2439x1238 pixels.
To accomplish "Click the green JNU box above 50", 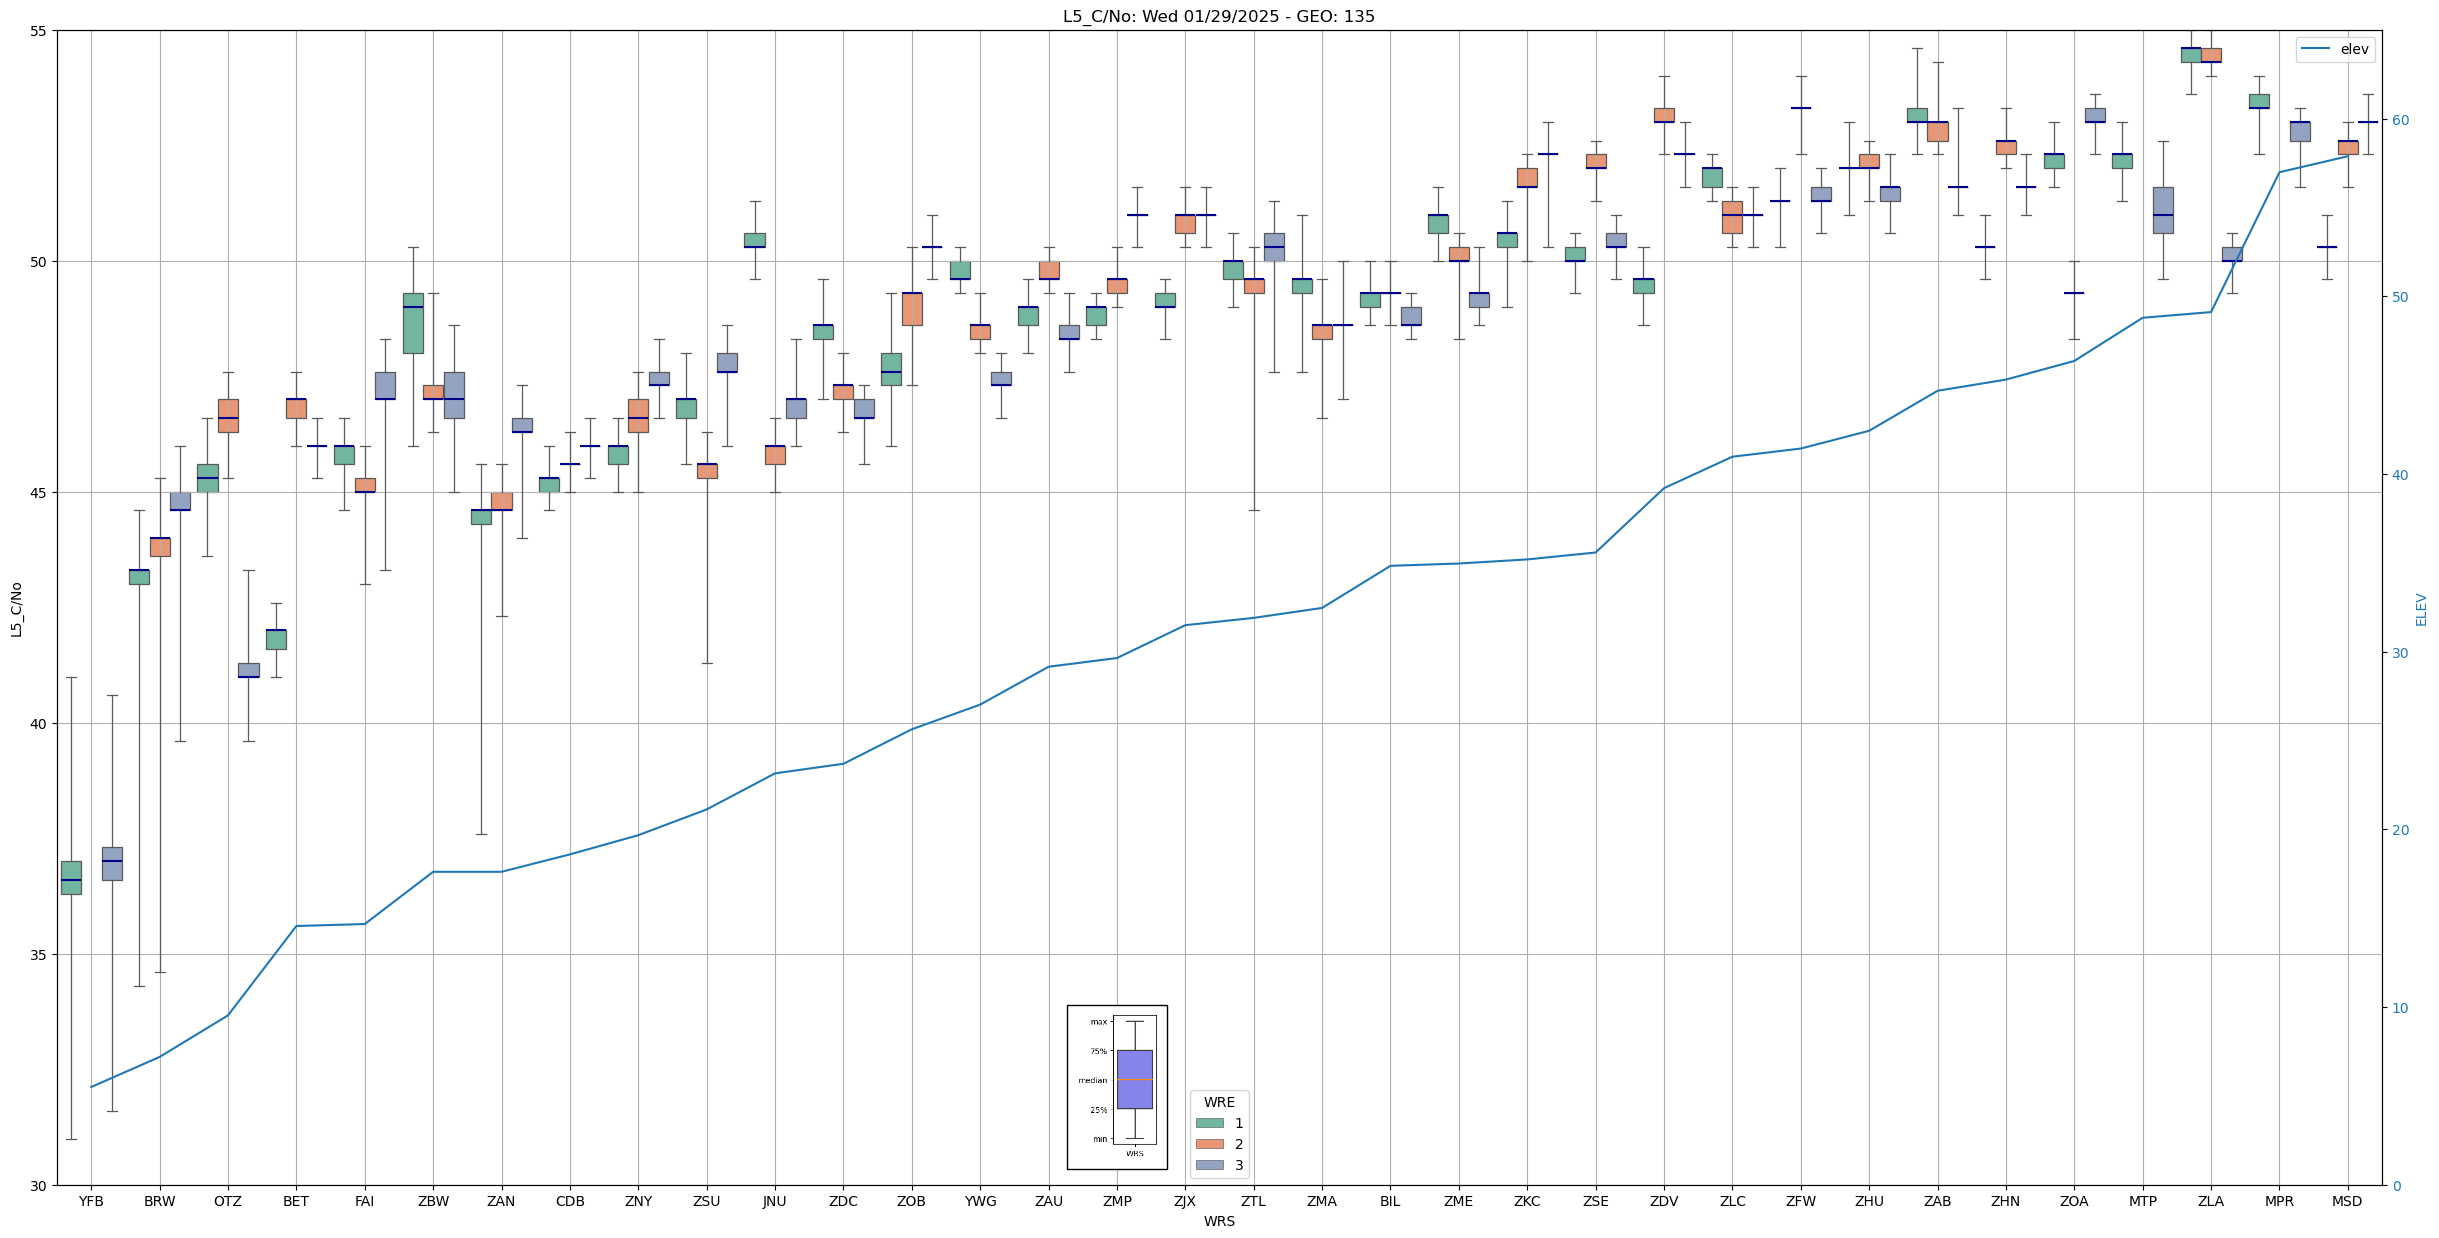I will point(754,240).
